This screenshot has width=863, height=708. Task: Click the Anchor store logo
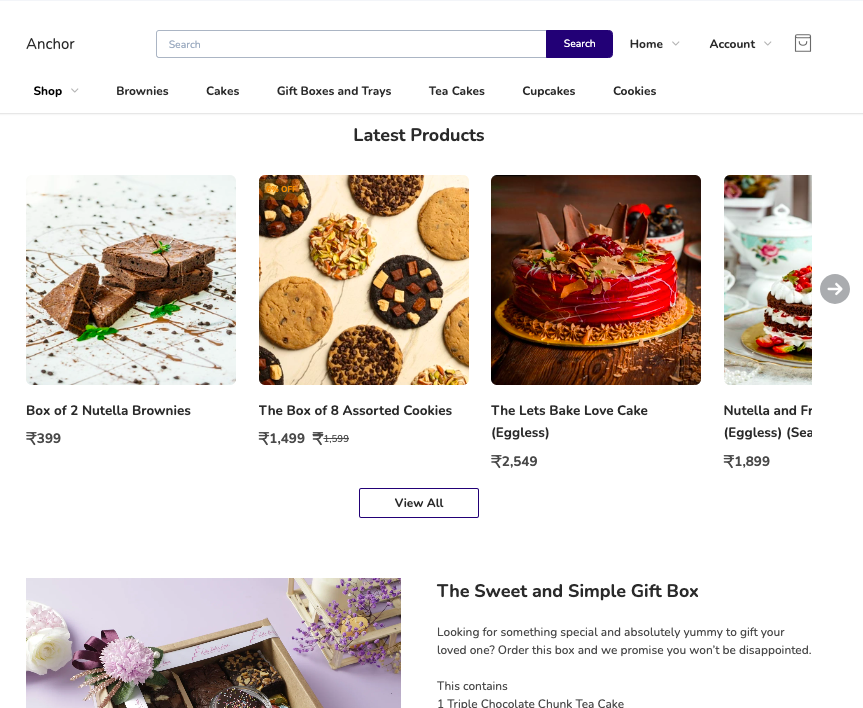(50, 44)
